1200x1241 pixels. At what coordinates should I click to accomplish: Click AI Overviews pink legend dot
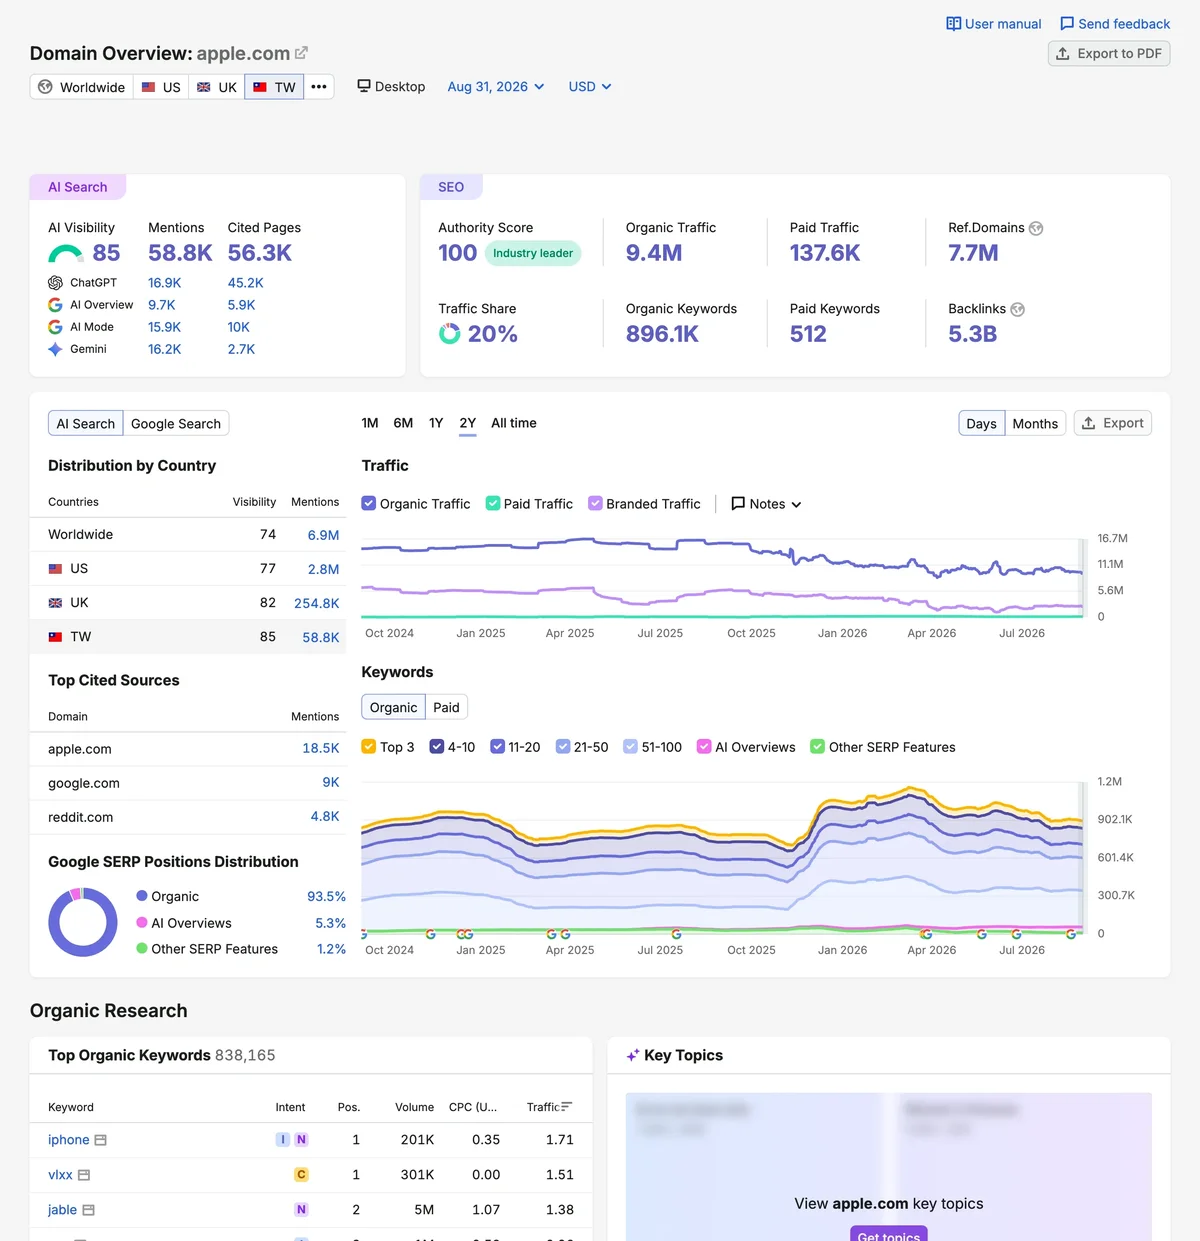[142, 922]
